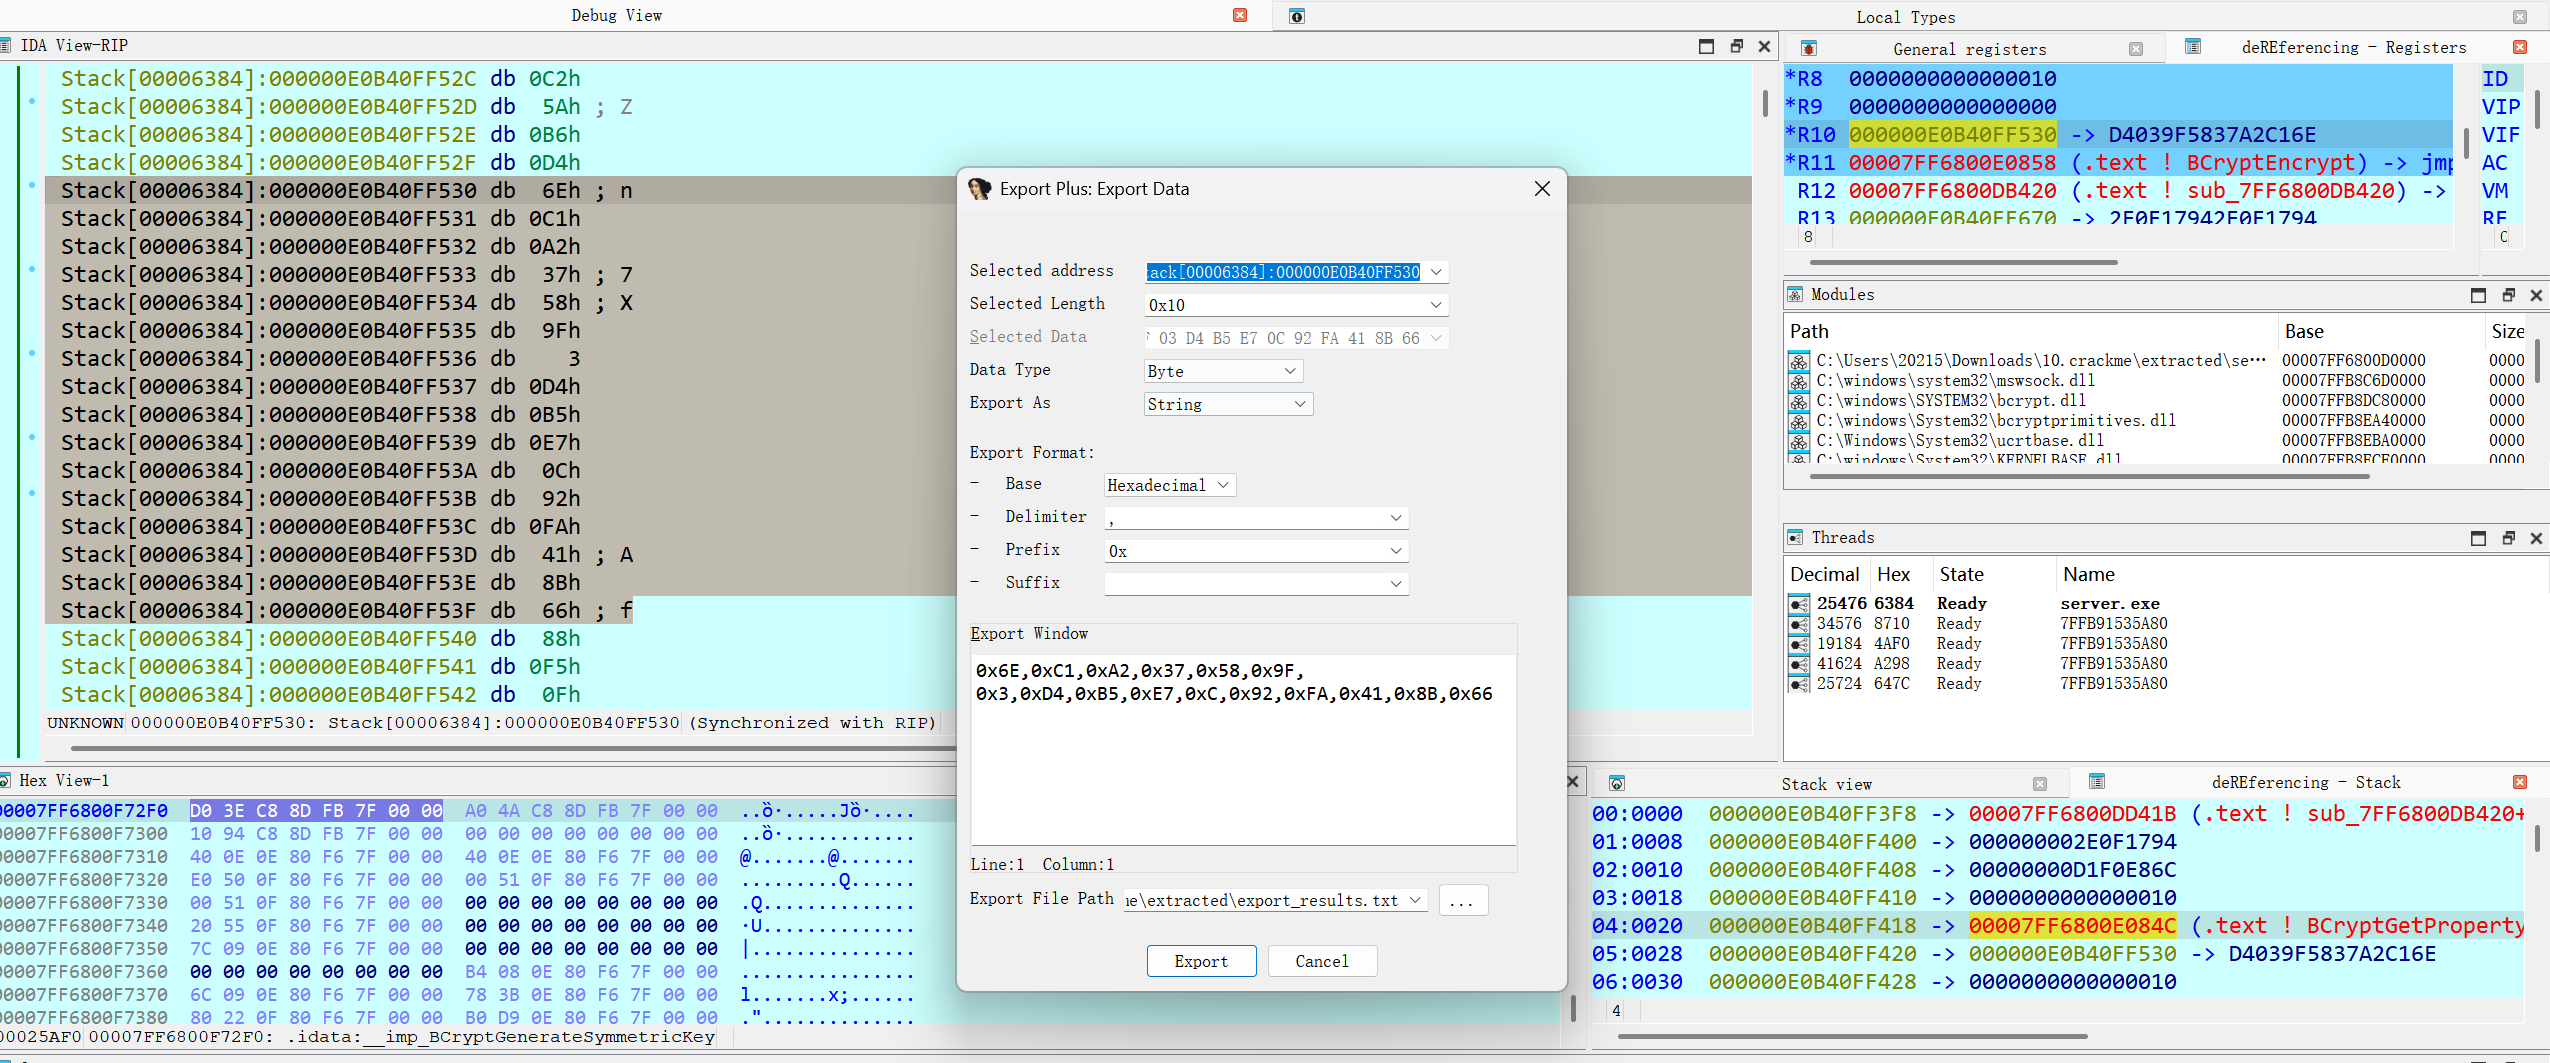Screen dimensions: 2550x1063
Task: Click the Modules panel horizontal scrollbar
Action: 2090,477
